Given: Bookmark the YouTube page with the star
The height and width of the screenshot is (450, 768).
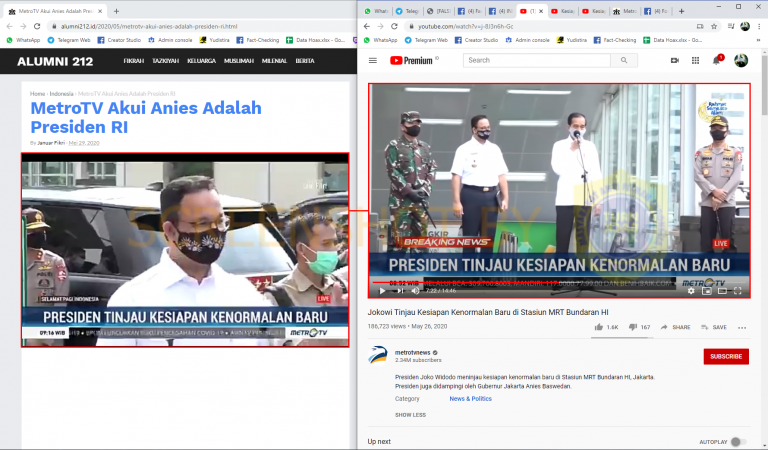Looking at the screenshot, I should pyautogui.click(x=714, y=26).
